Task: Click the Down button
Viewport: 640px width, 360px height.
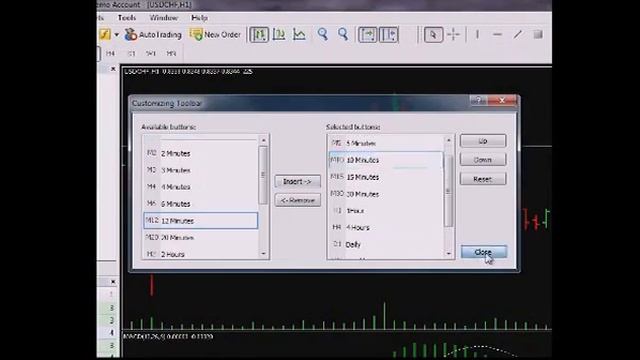Action: (x=483, y=160)
